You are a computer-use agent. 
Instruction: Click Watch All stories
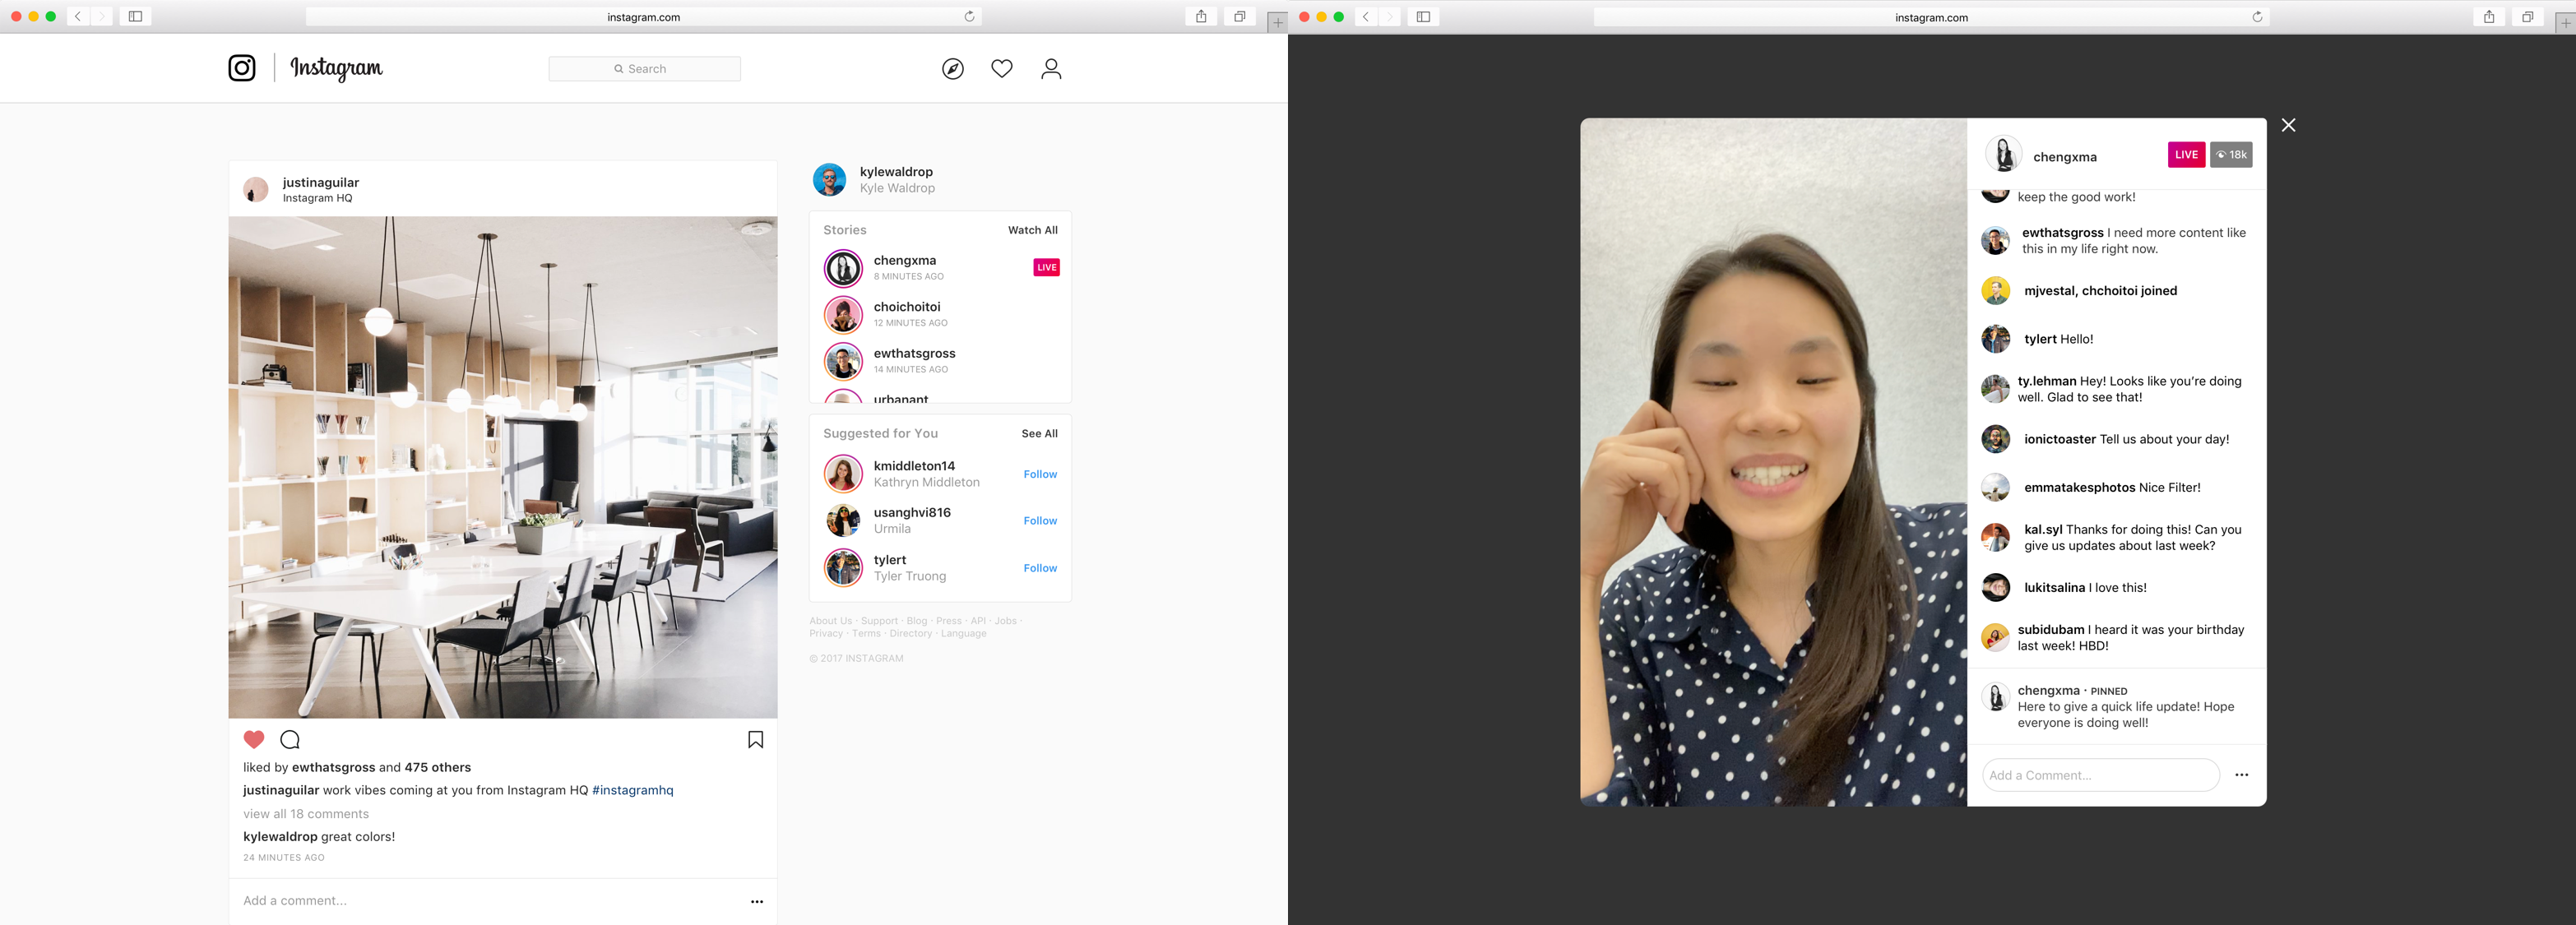click(x=1032, y=230)
